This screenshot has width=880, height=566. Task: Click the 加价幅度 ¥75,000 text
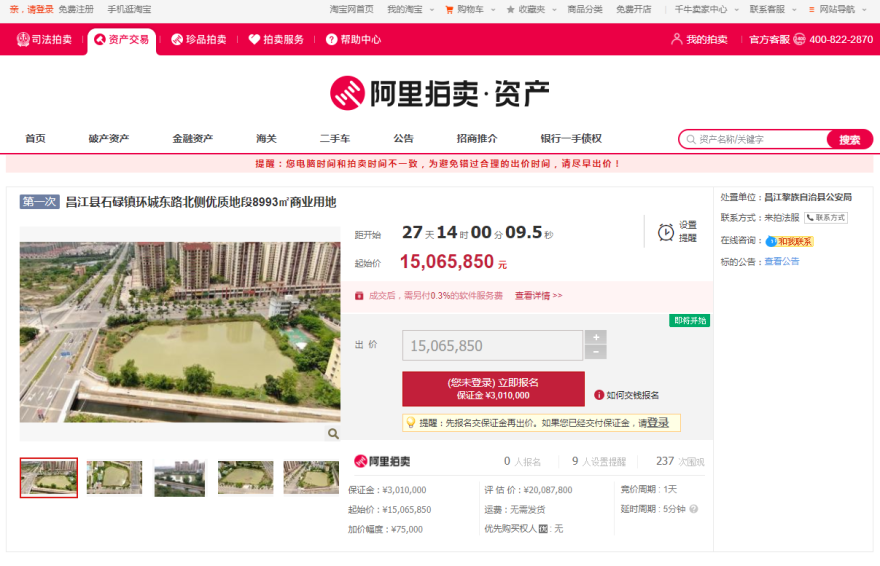coord(385,529)
